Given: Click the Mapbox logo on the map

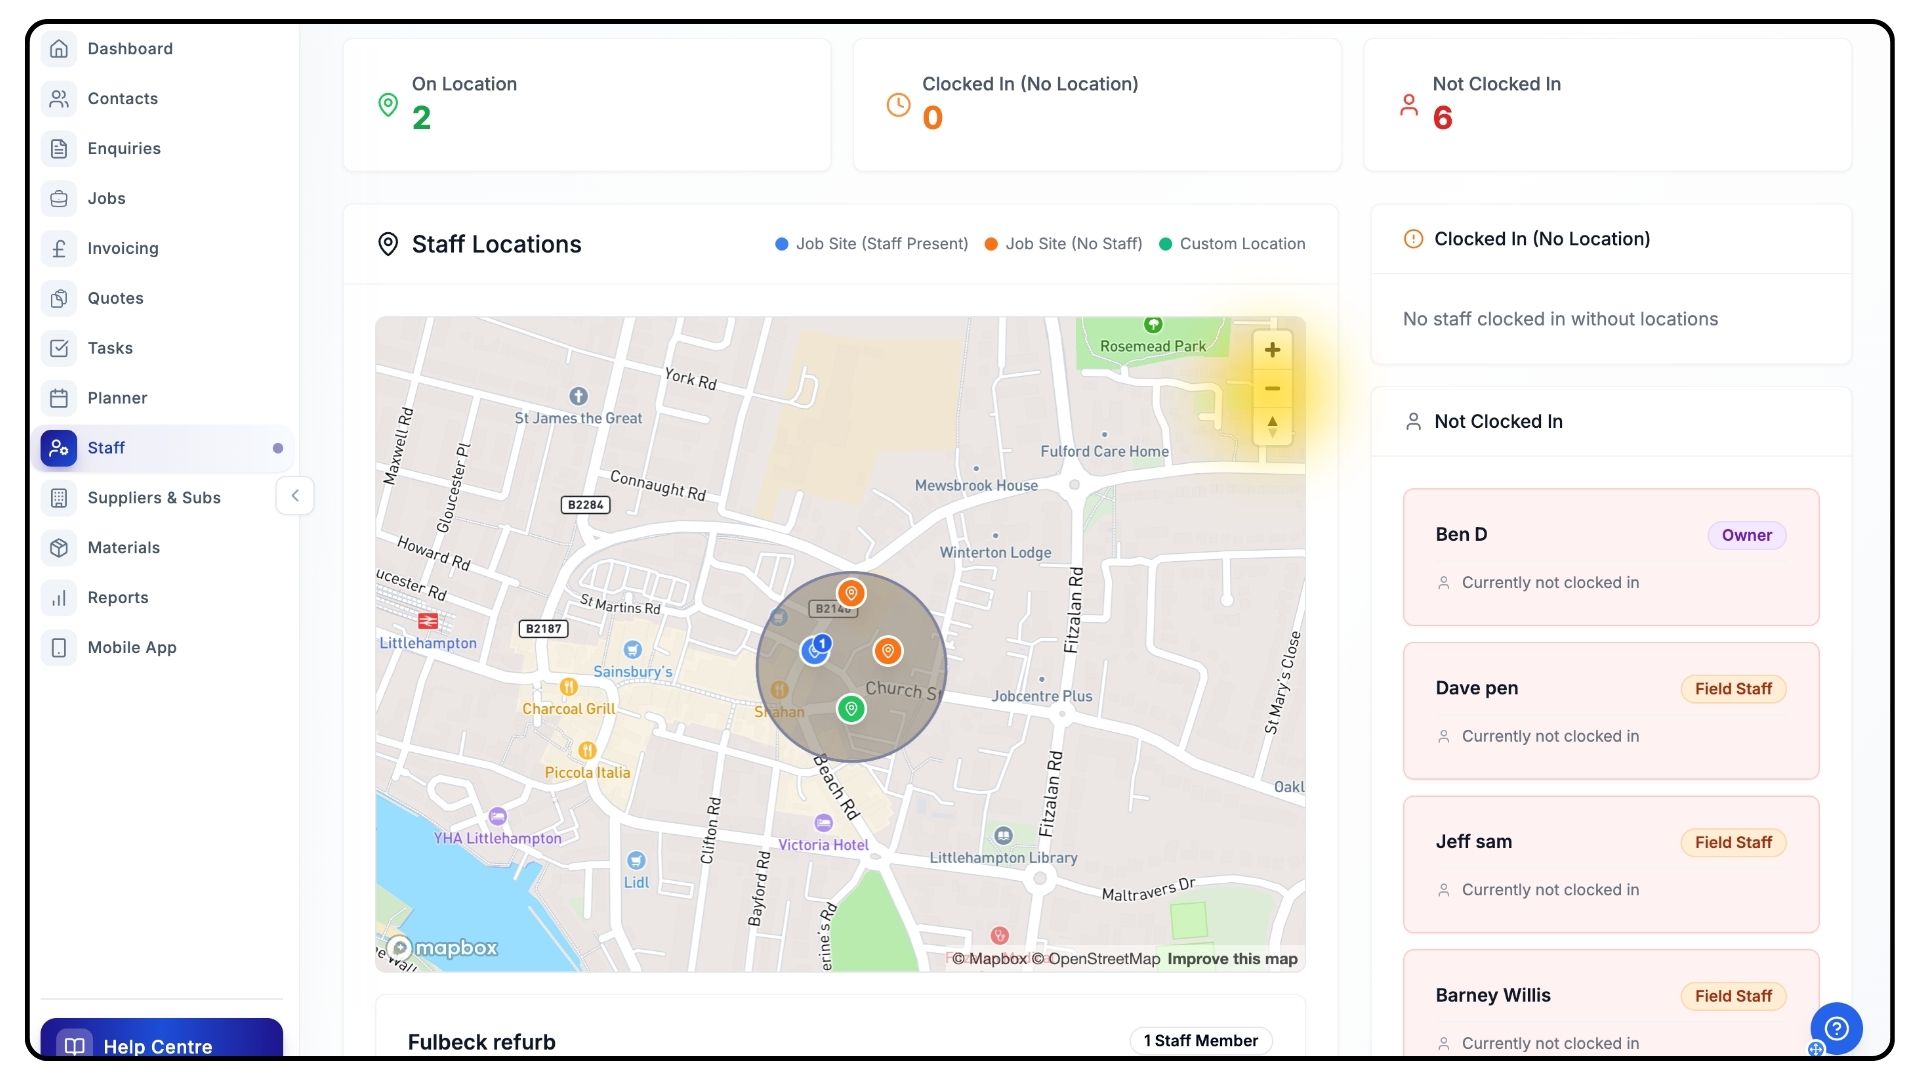Looking at the screenshot, I should (443, 948).
